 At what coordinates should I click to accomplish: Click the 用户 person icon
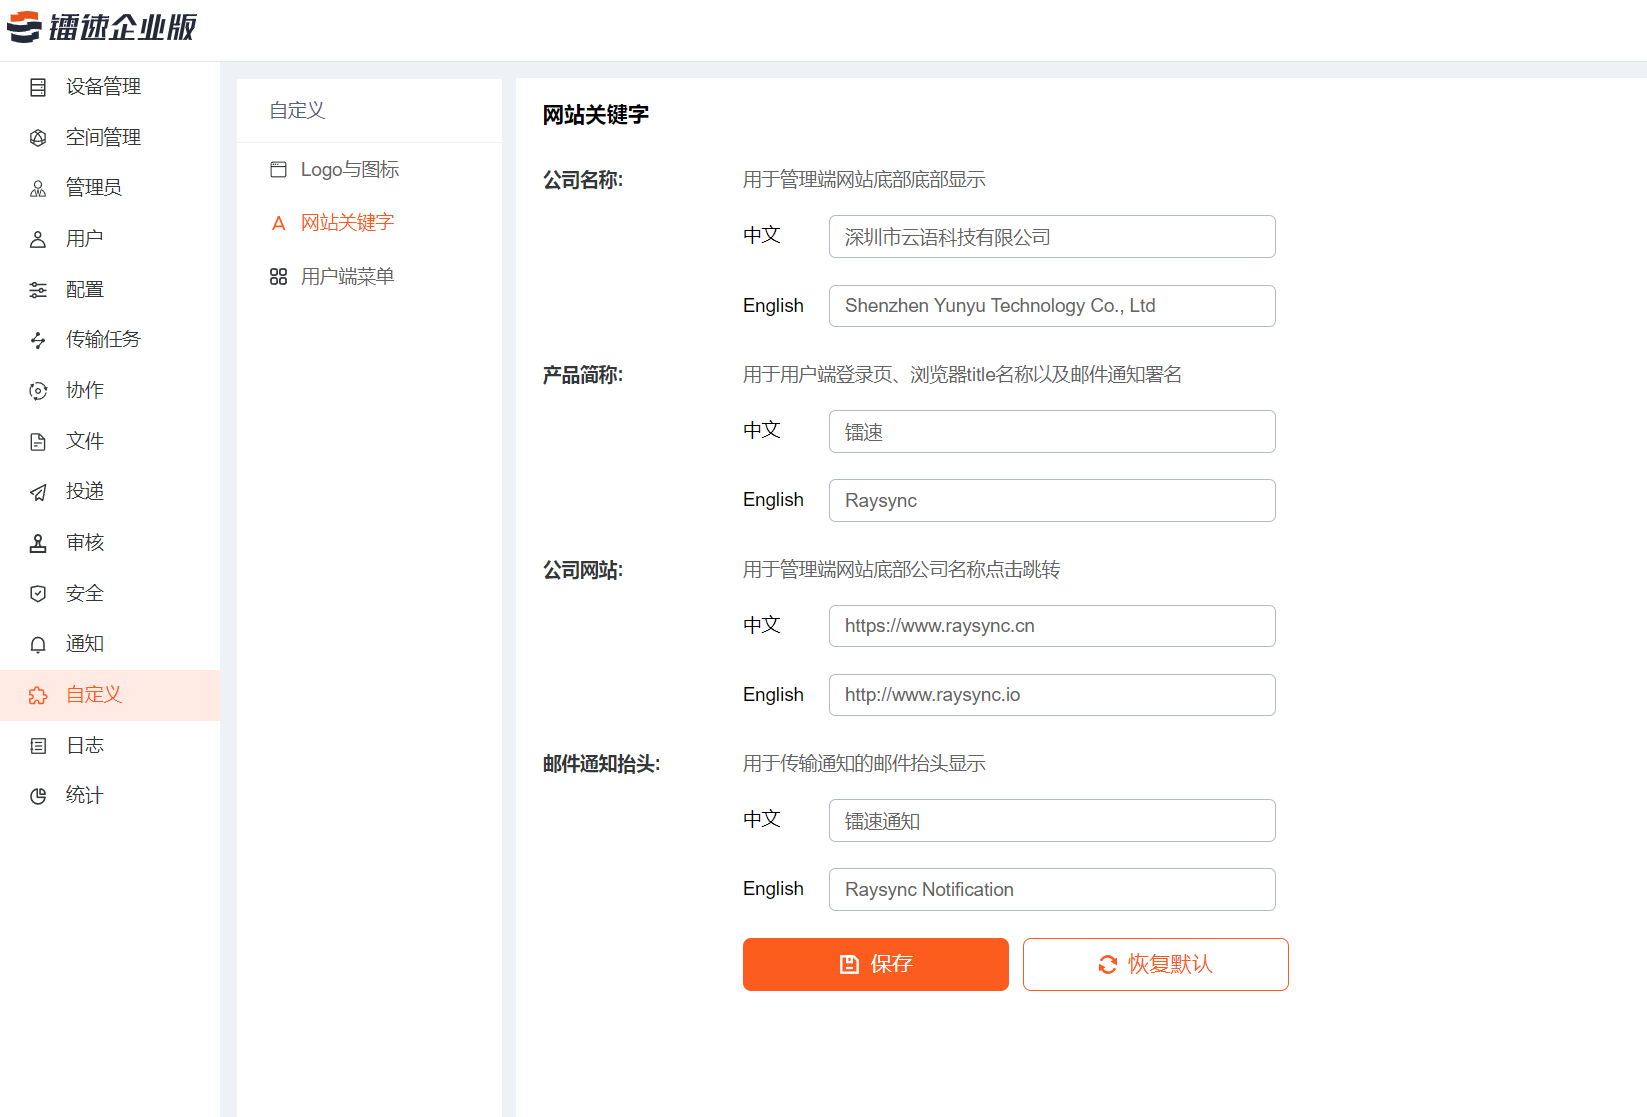38,240
